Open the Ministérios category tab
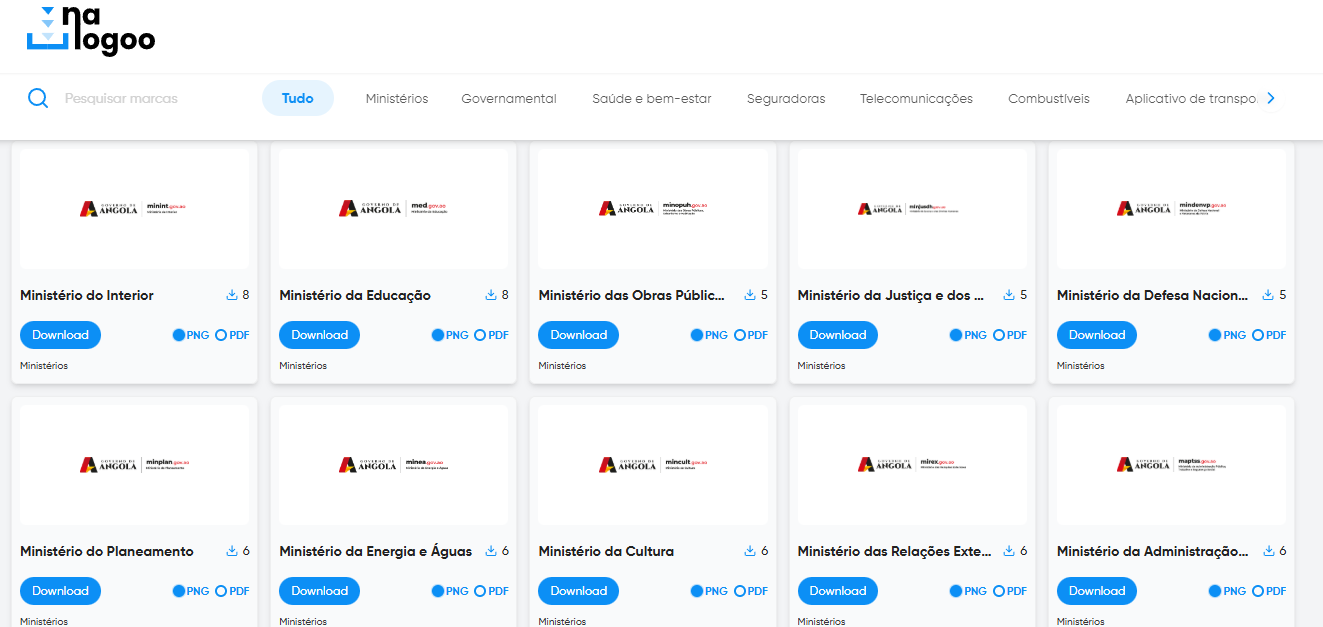This screenshot has height=627, width=1323. 396,98
